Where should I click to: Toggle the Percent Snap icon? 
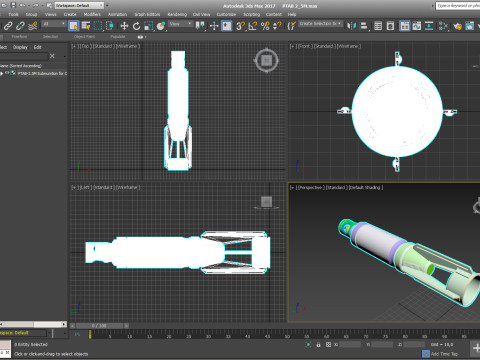coord(265,26)
